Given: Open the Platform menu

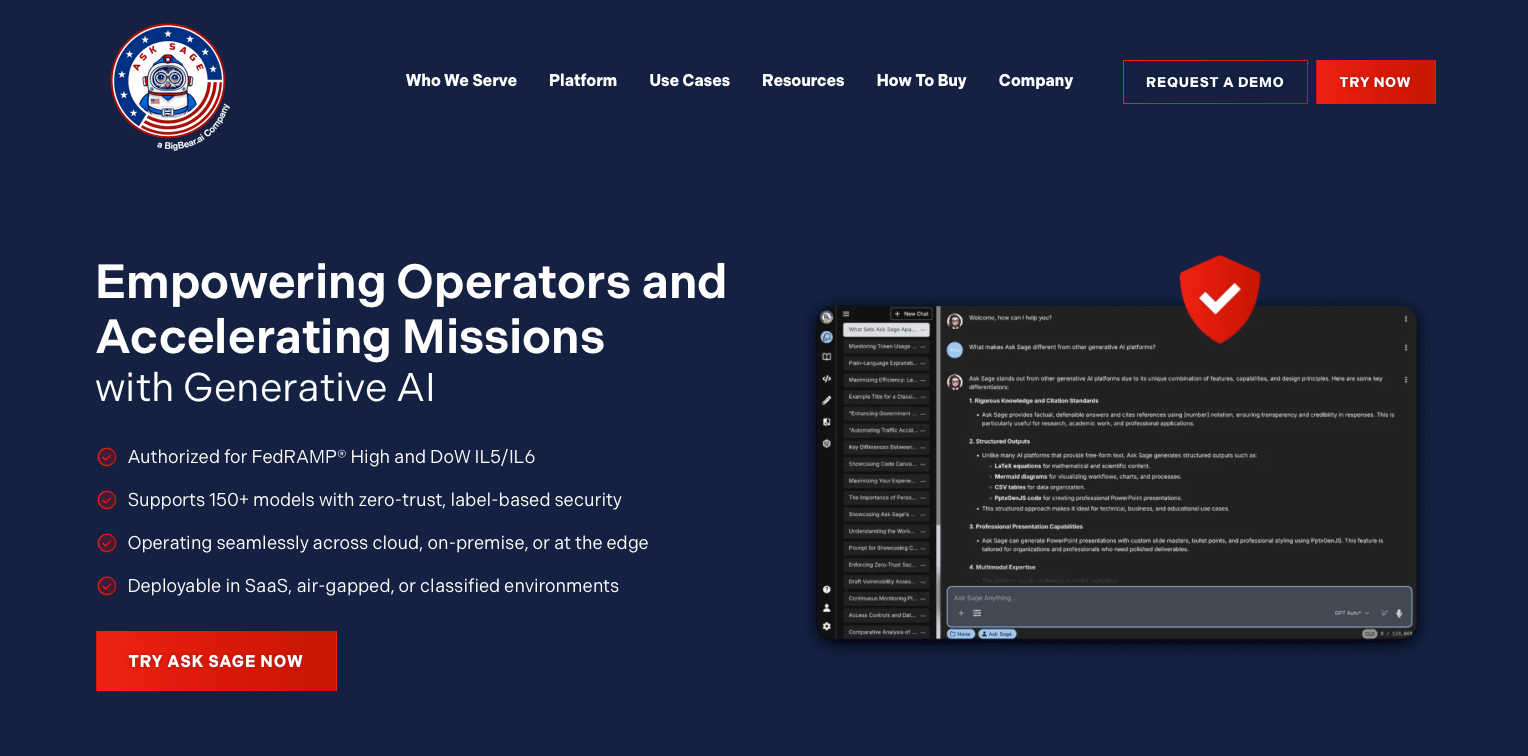Looking at the screenshot, I should [583, 81].
